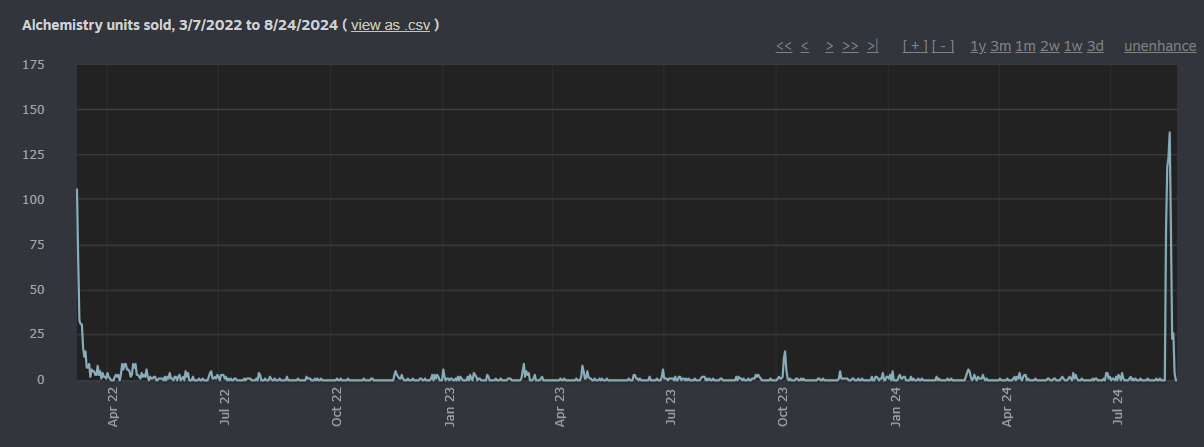Click the 175 y-axis value
The width and height of the screenshot is (1204, 447).
pos(33,65)
